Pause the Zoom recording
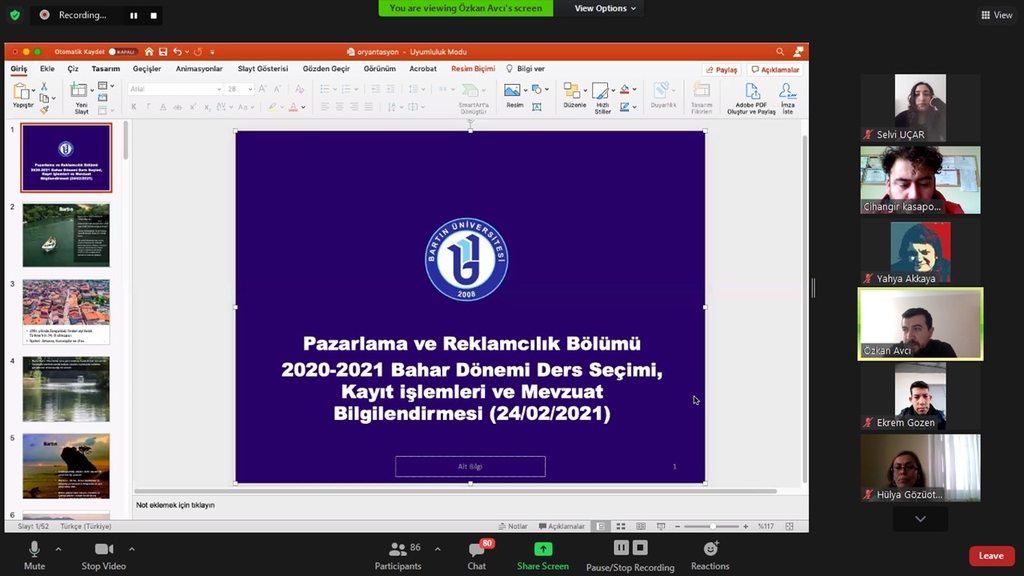Image resolution: width=1024 pixels, height=576 pixels. coord(621,547)
